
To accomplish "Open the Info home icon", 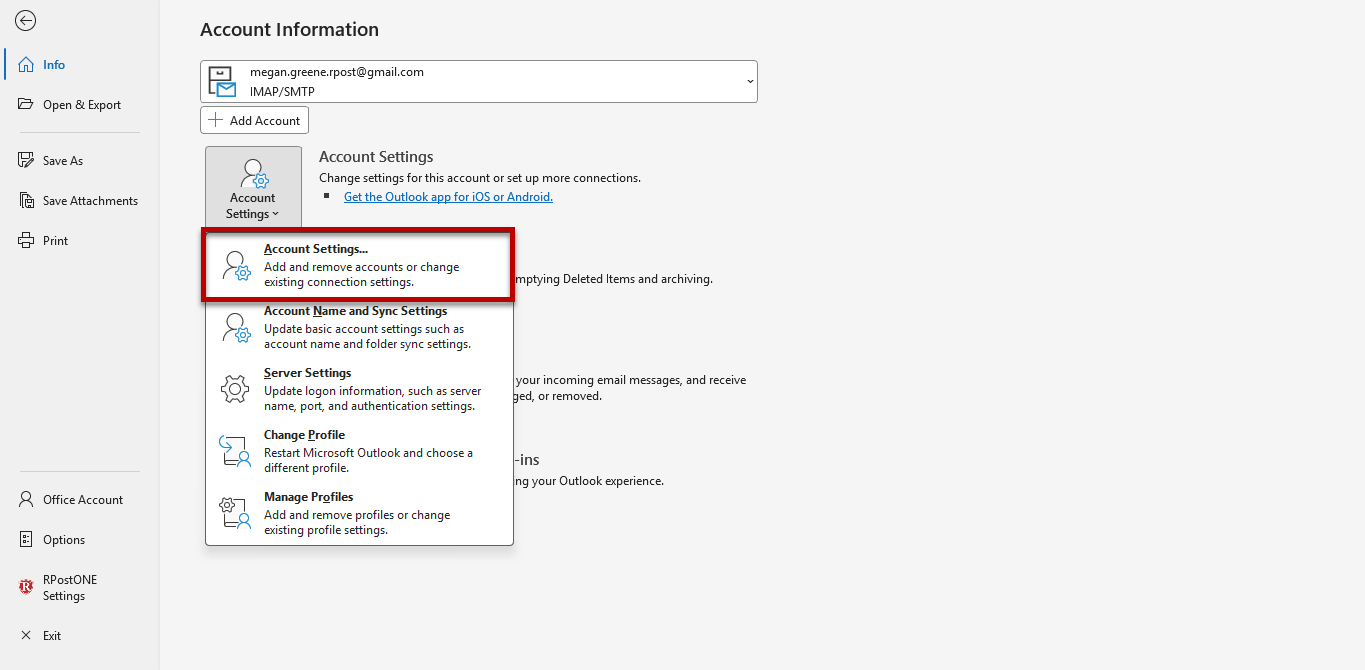I will pyautogui.click(x=26, y=65).
